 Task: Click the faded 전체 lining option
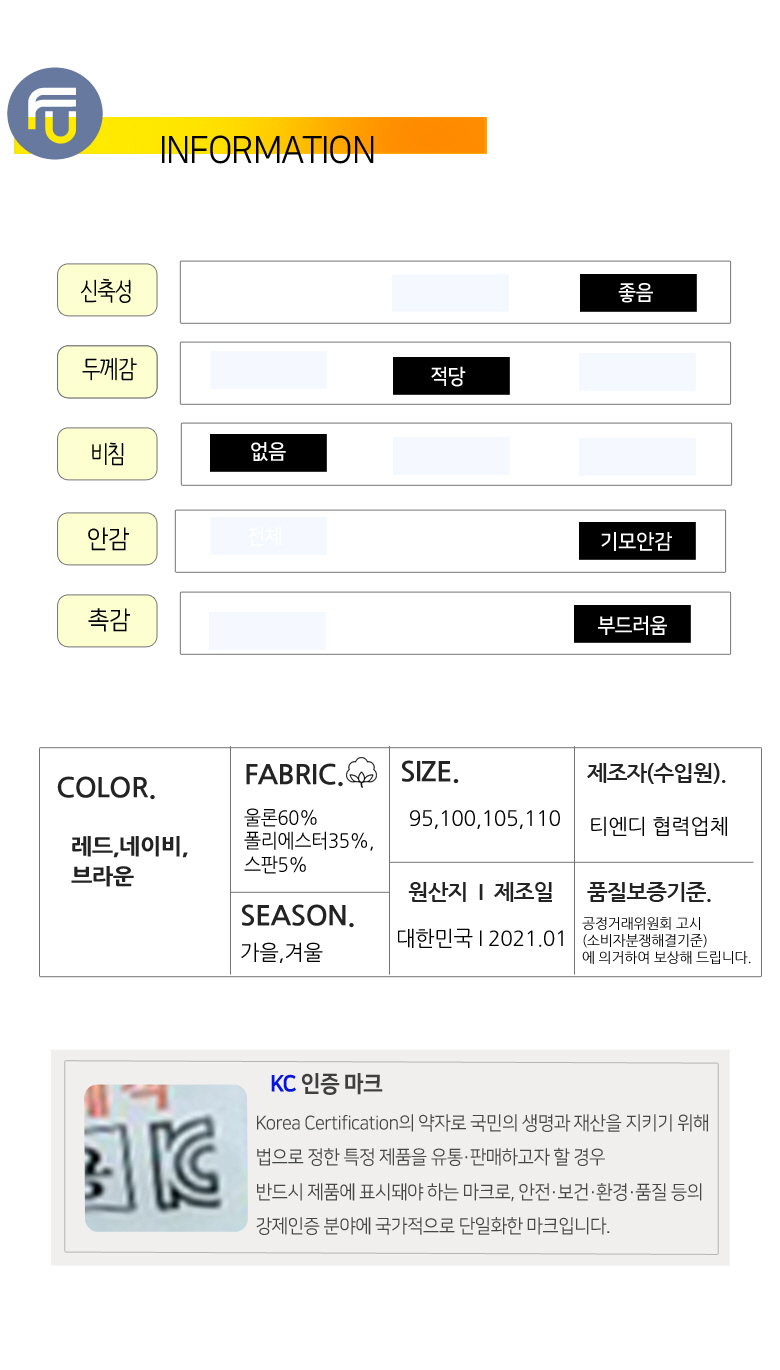tap(267, 536)
